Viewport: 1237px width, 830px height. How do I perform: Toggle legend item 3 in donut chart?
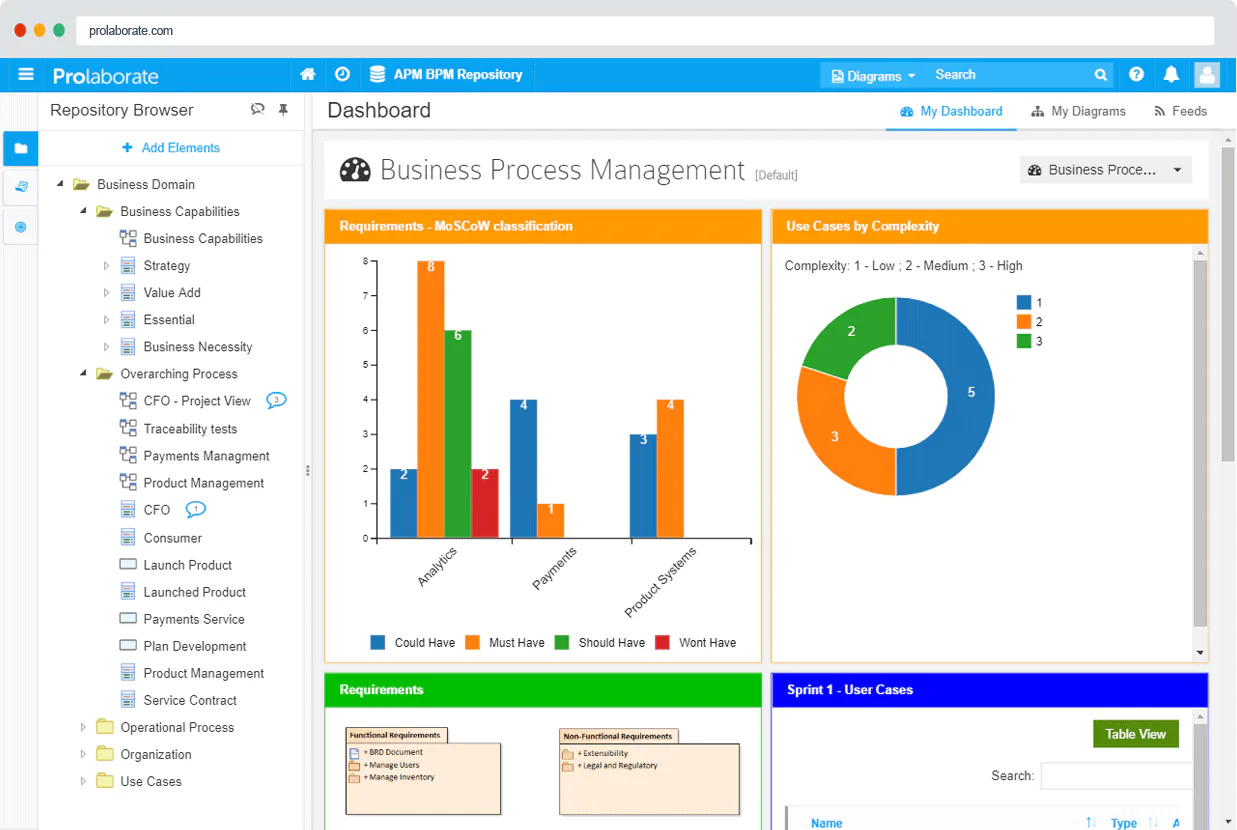pos(1029,341)
